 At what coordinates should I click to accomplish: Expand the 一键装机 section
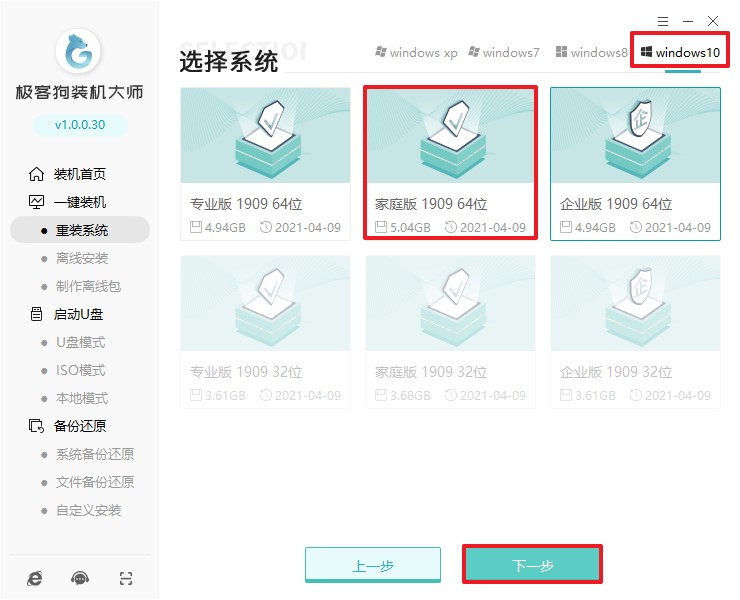point(79,202)
